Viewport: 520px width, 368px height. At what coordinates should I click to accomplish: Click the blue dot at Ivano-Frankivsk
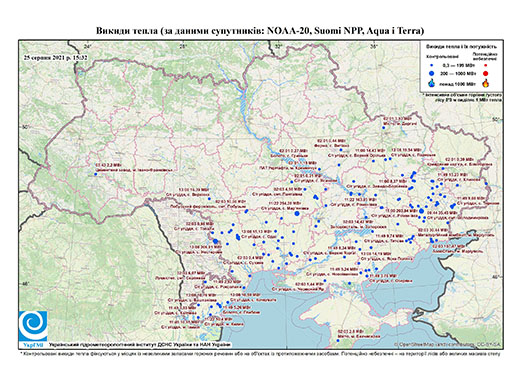click(96, 174)
